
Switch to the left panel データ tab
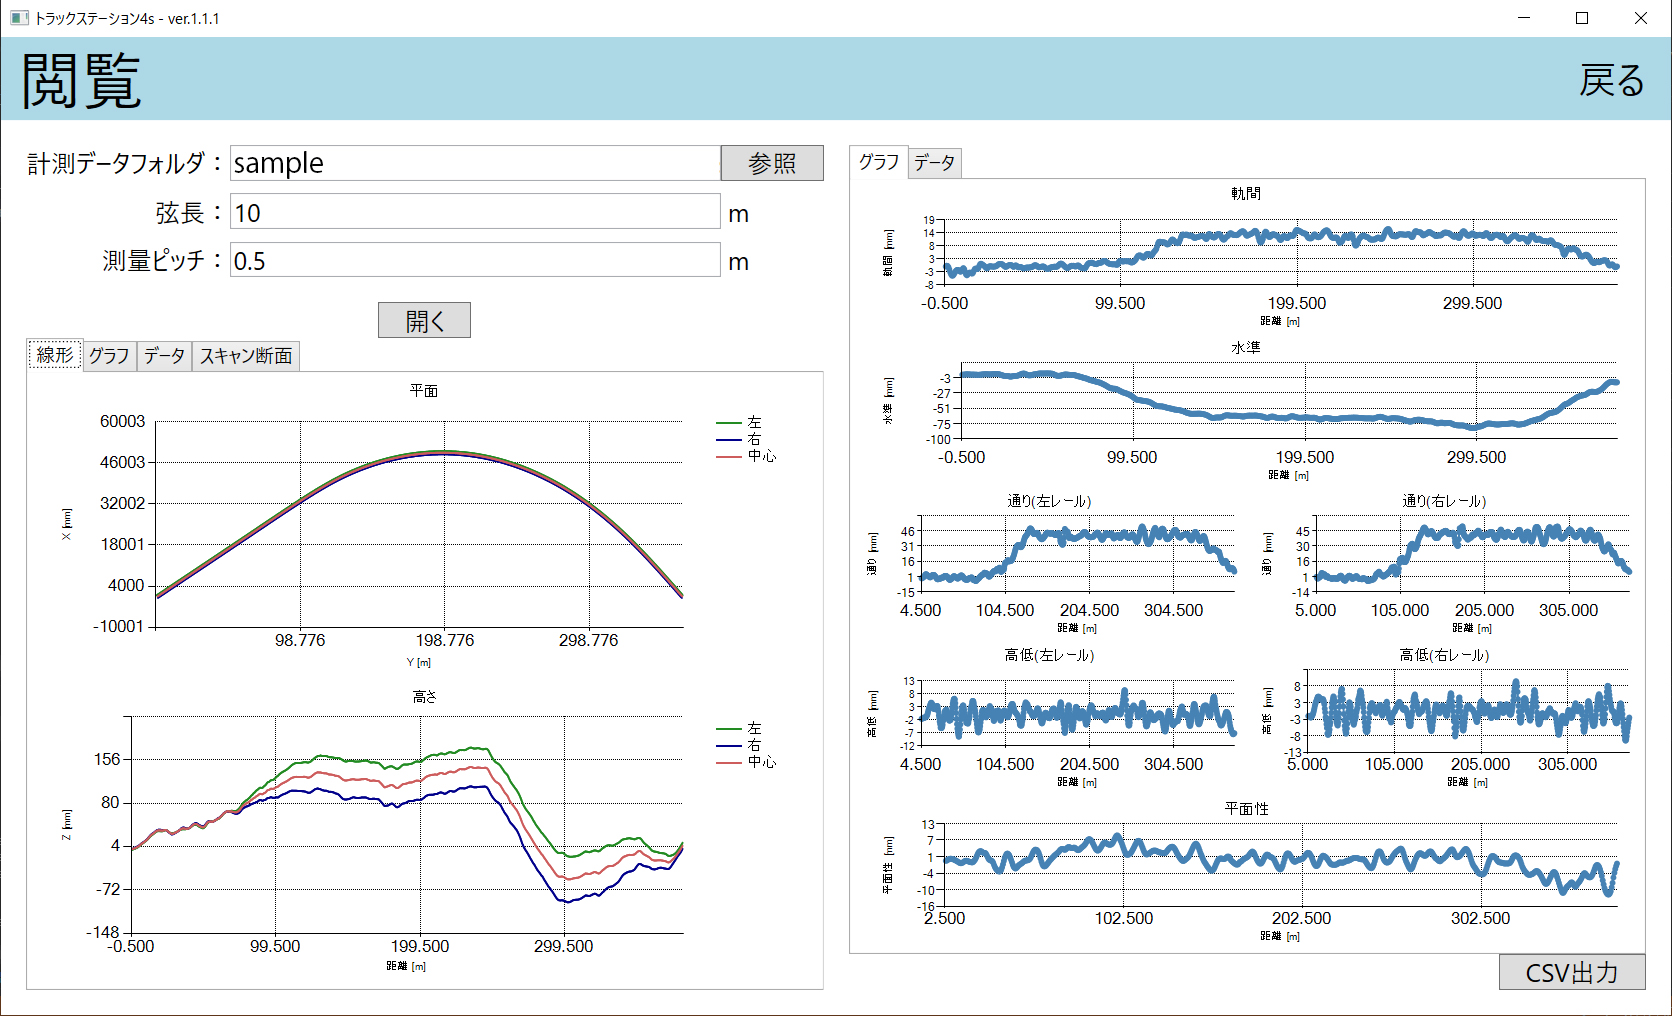(x=164, y=355)
